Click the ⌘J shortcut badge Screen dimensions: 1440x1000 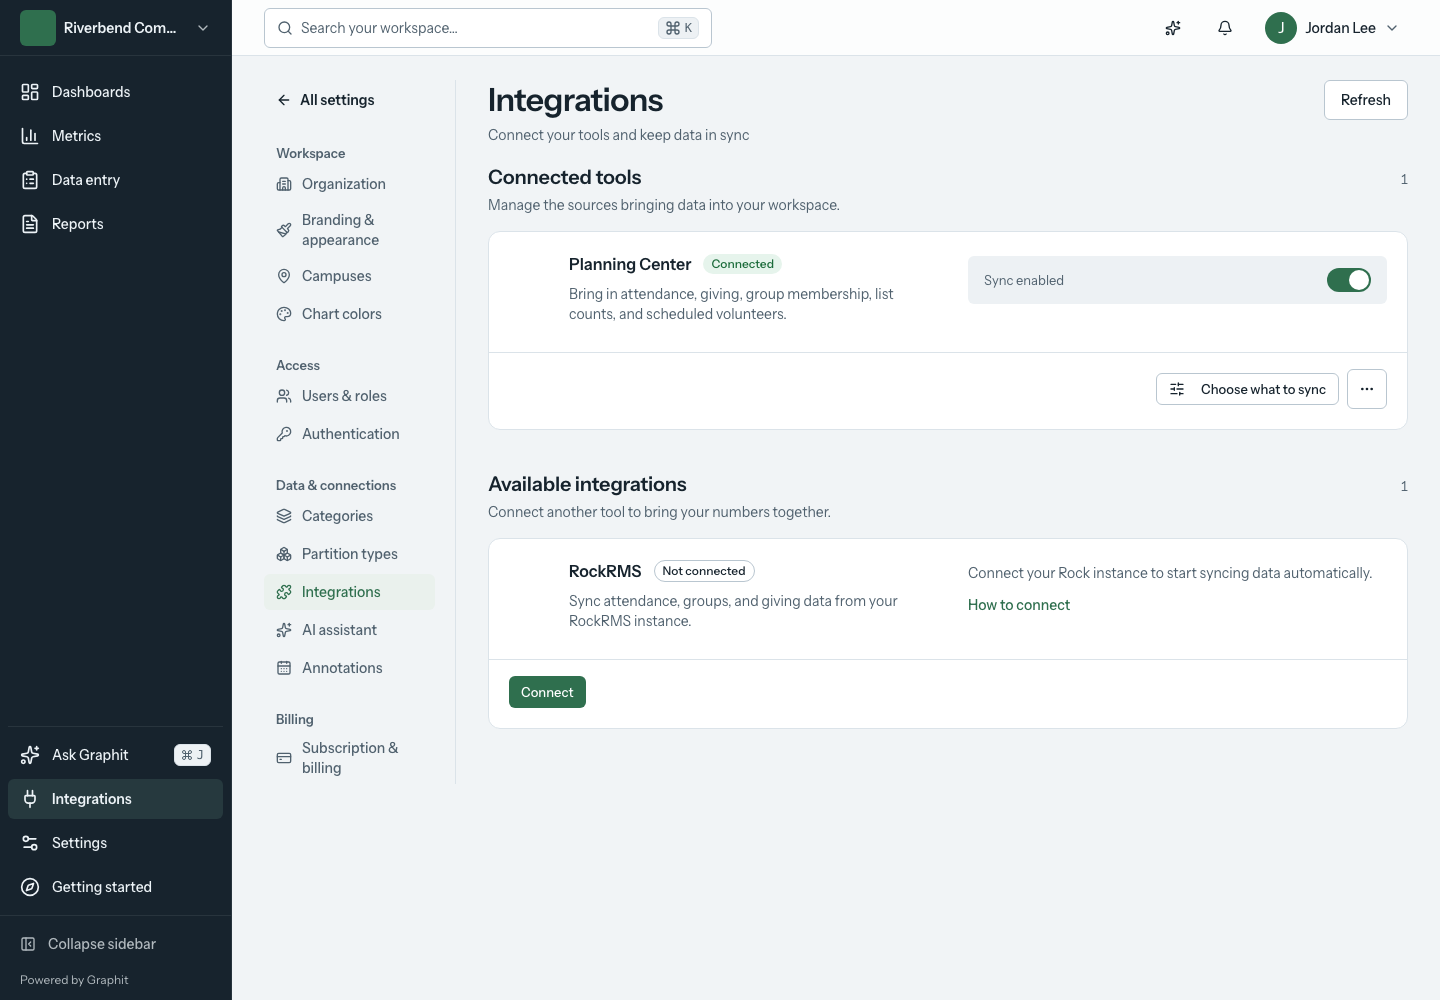pos(192,755)
